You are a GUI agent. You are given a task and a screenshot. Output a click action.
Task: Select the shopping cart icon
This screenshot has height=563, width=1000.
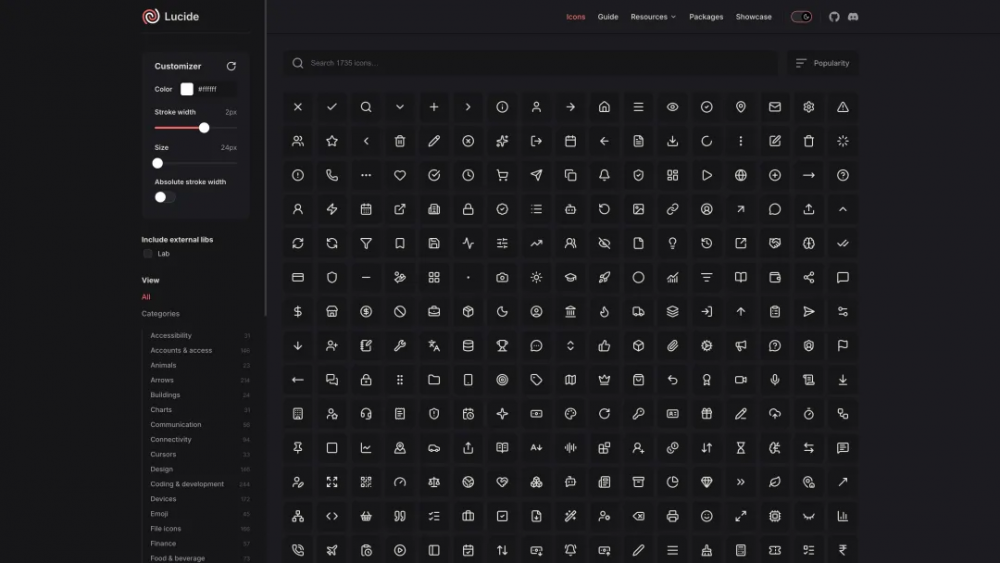[x=502, y=175]
